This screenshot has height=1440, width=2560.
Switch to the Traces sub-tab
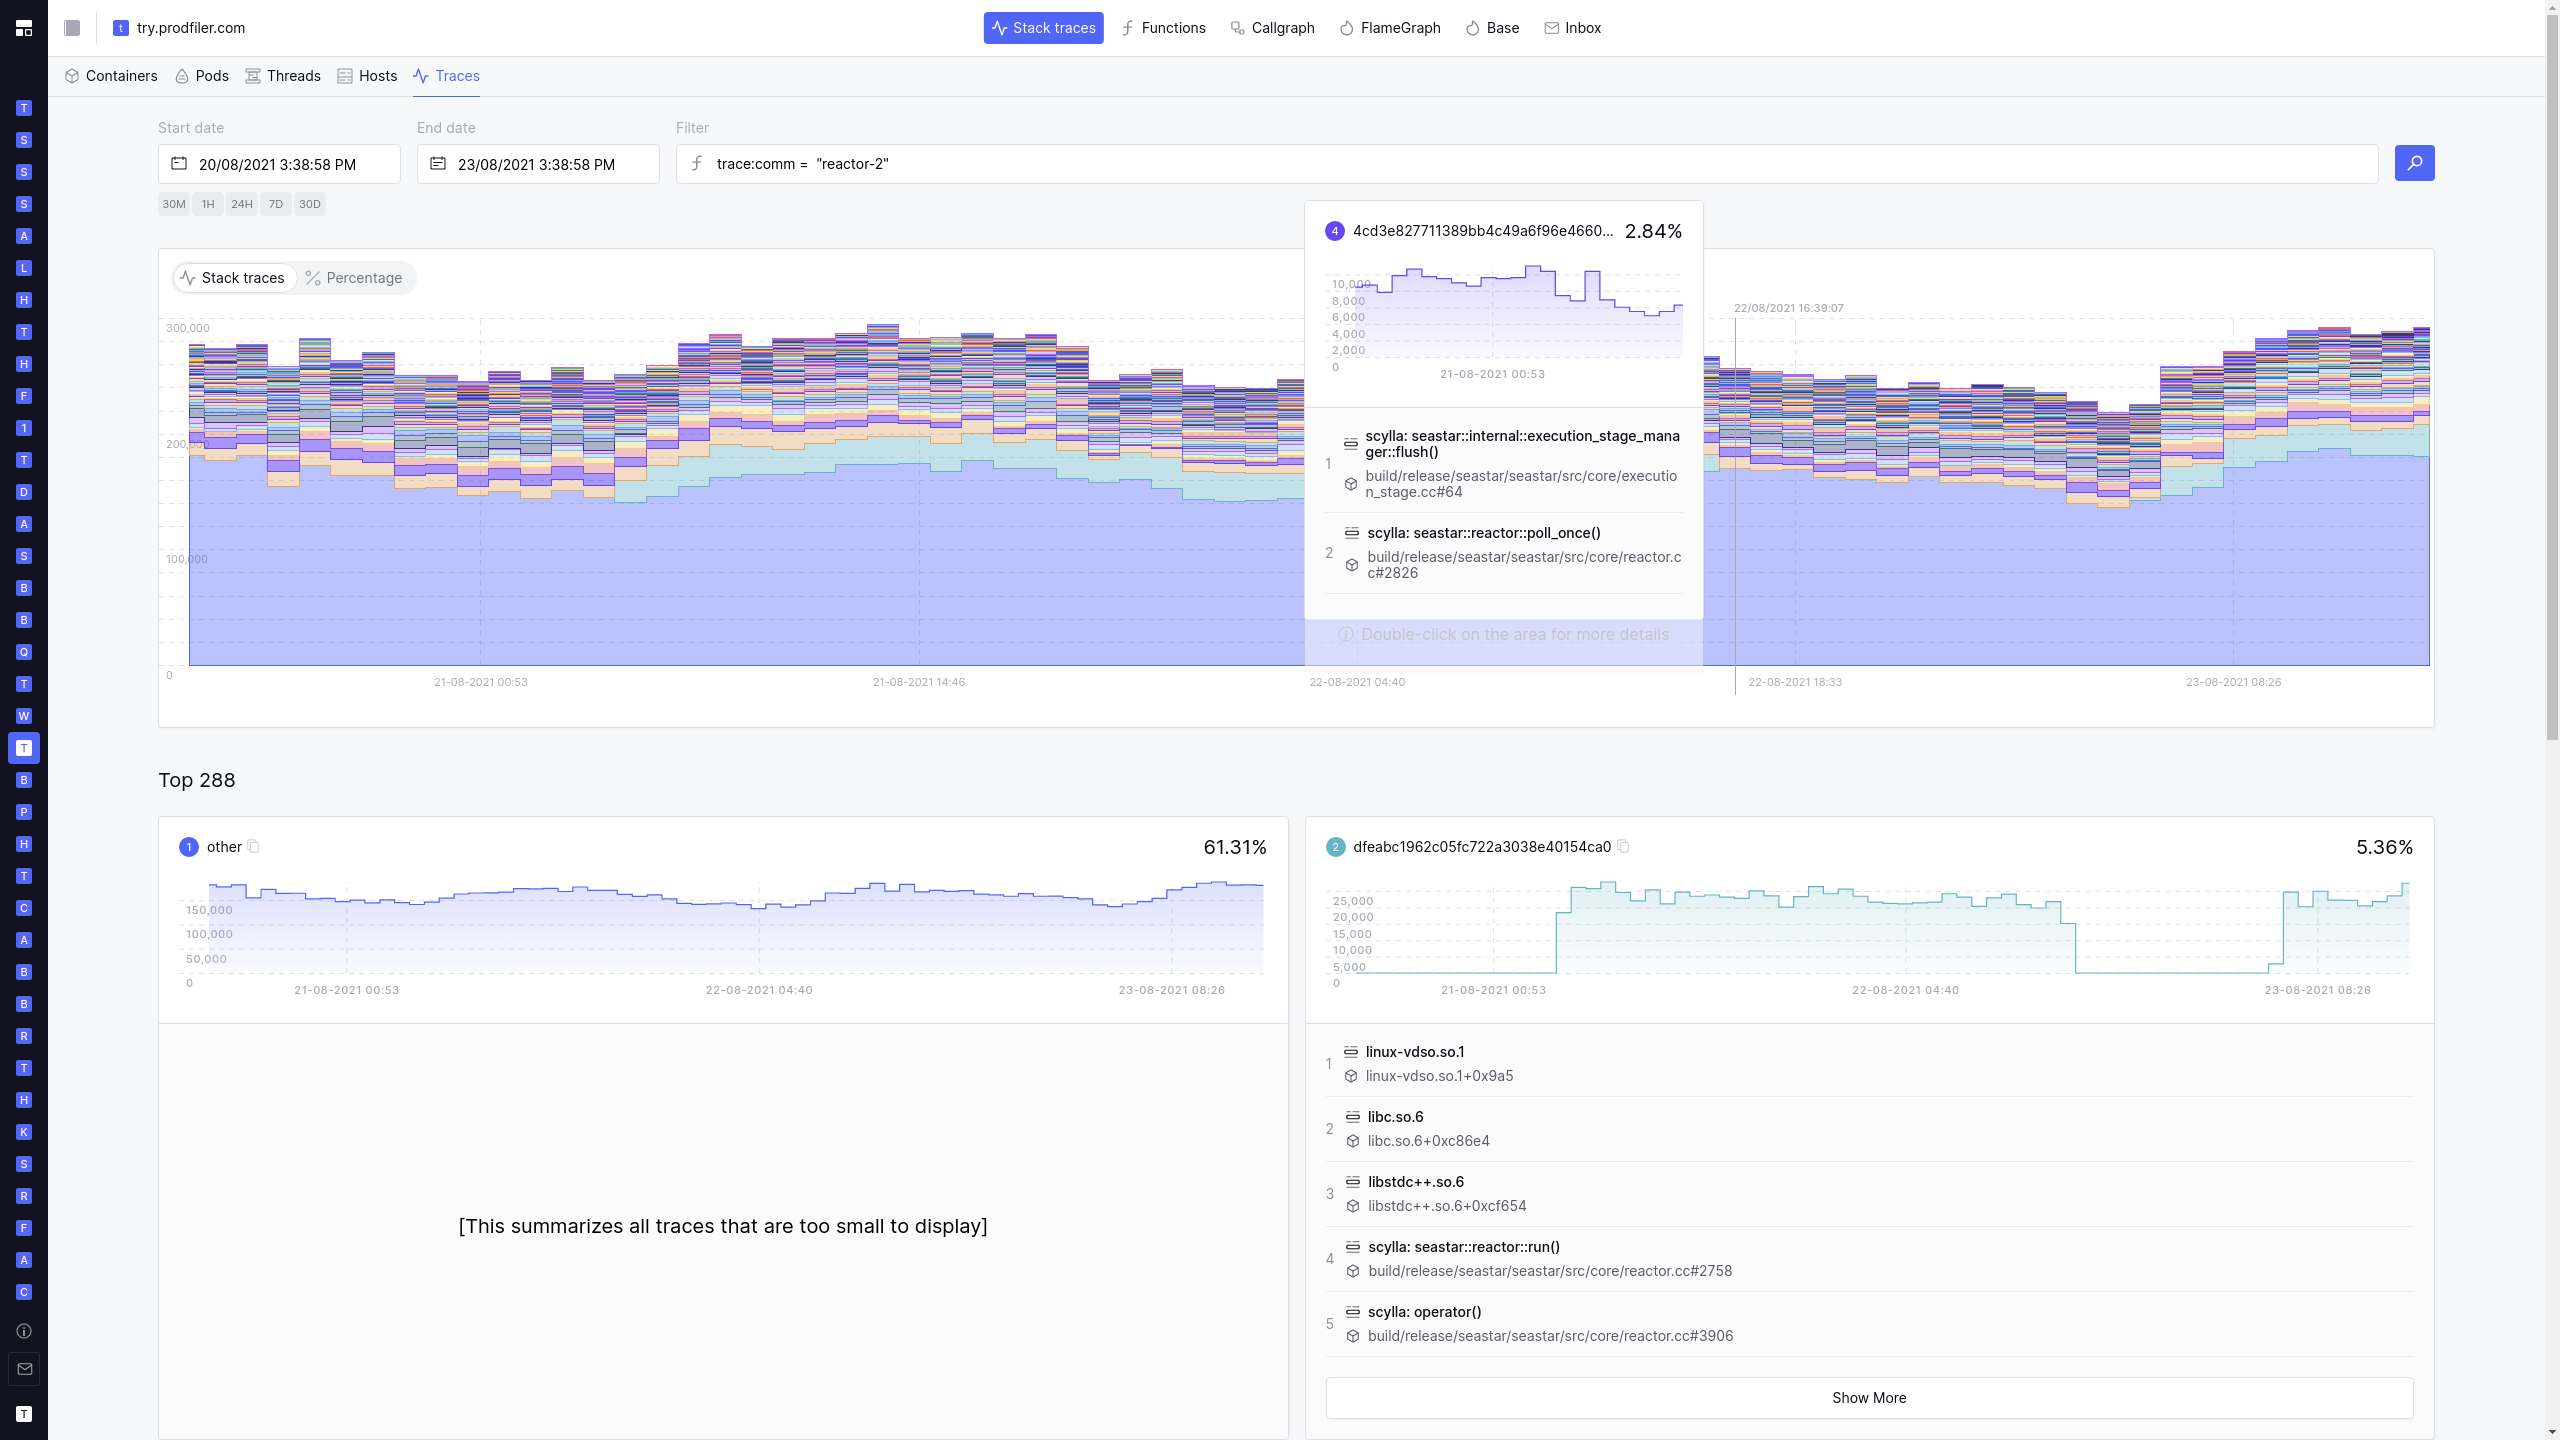click(446, 76)
